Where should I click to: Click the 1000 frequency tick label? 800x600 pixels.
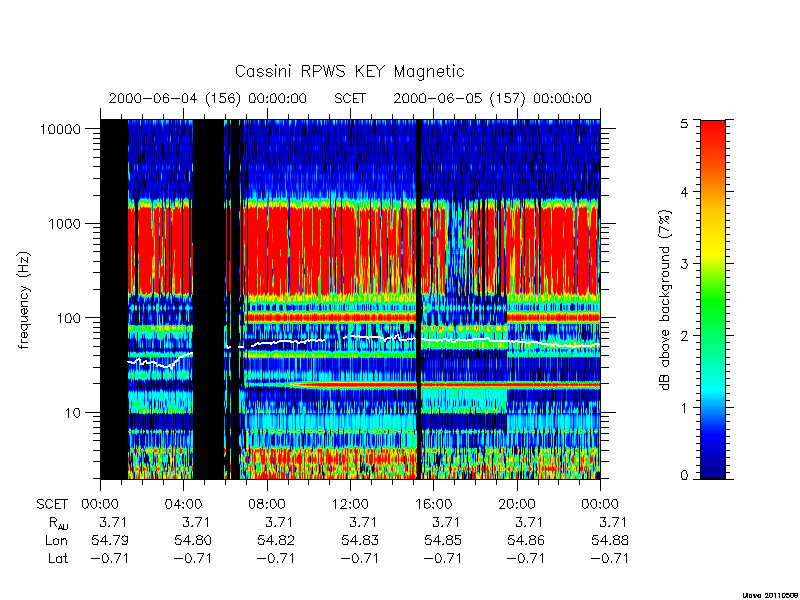[64, 223]
